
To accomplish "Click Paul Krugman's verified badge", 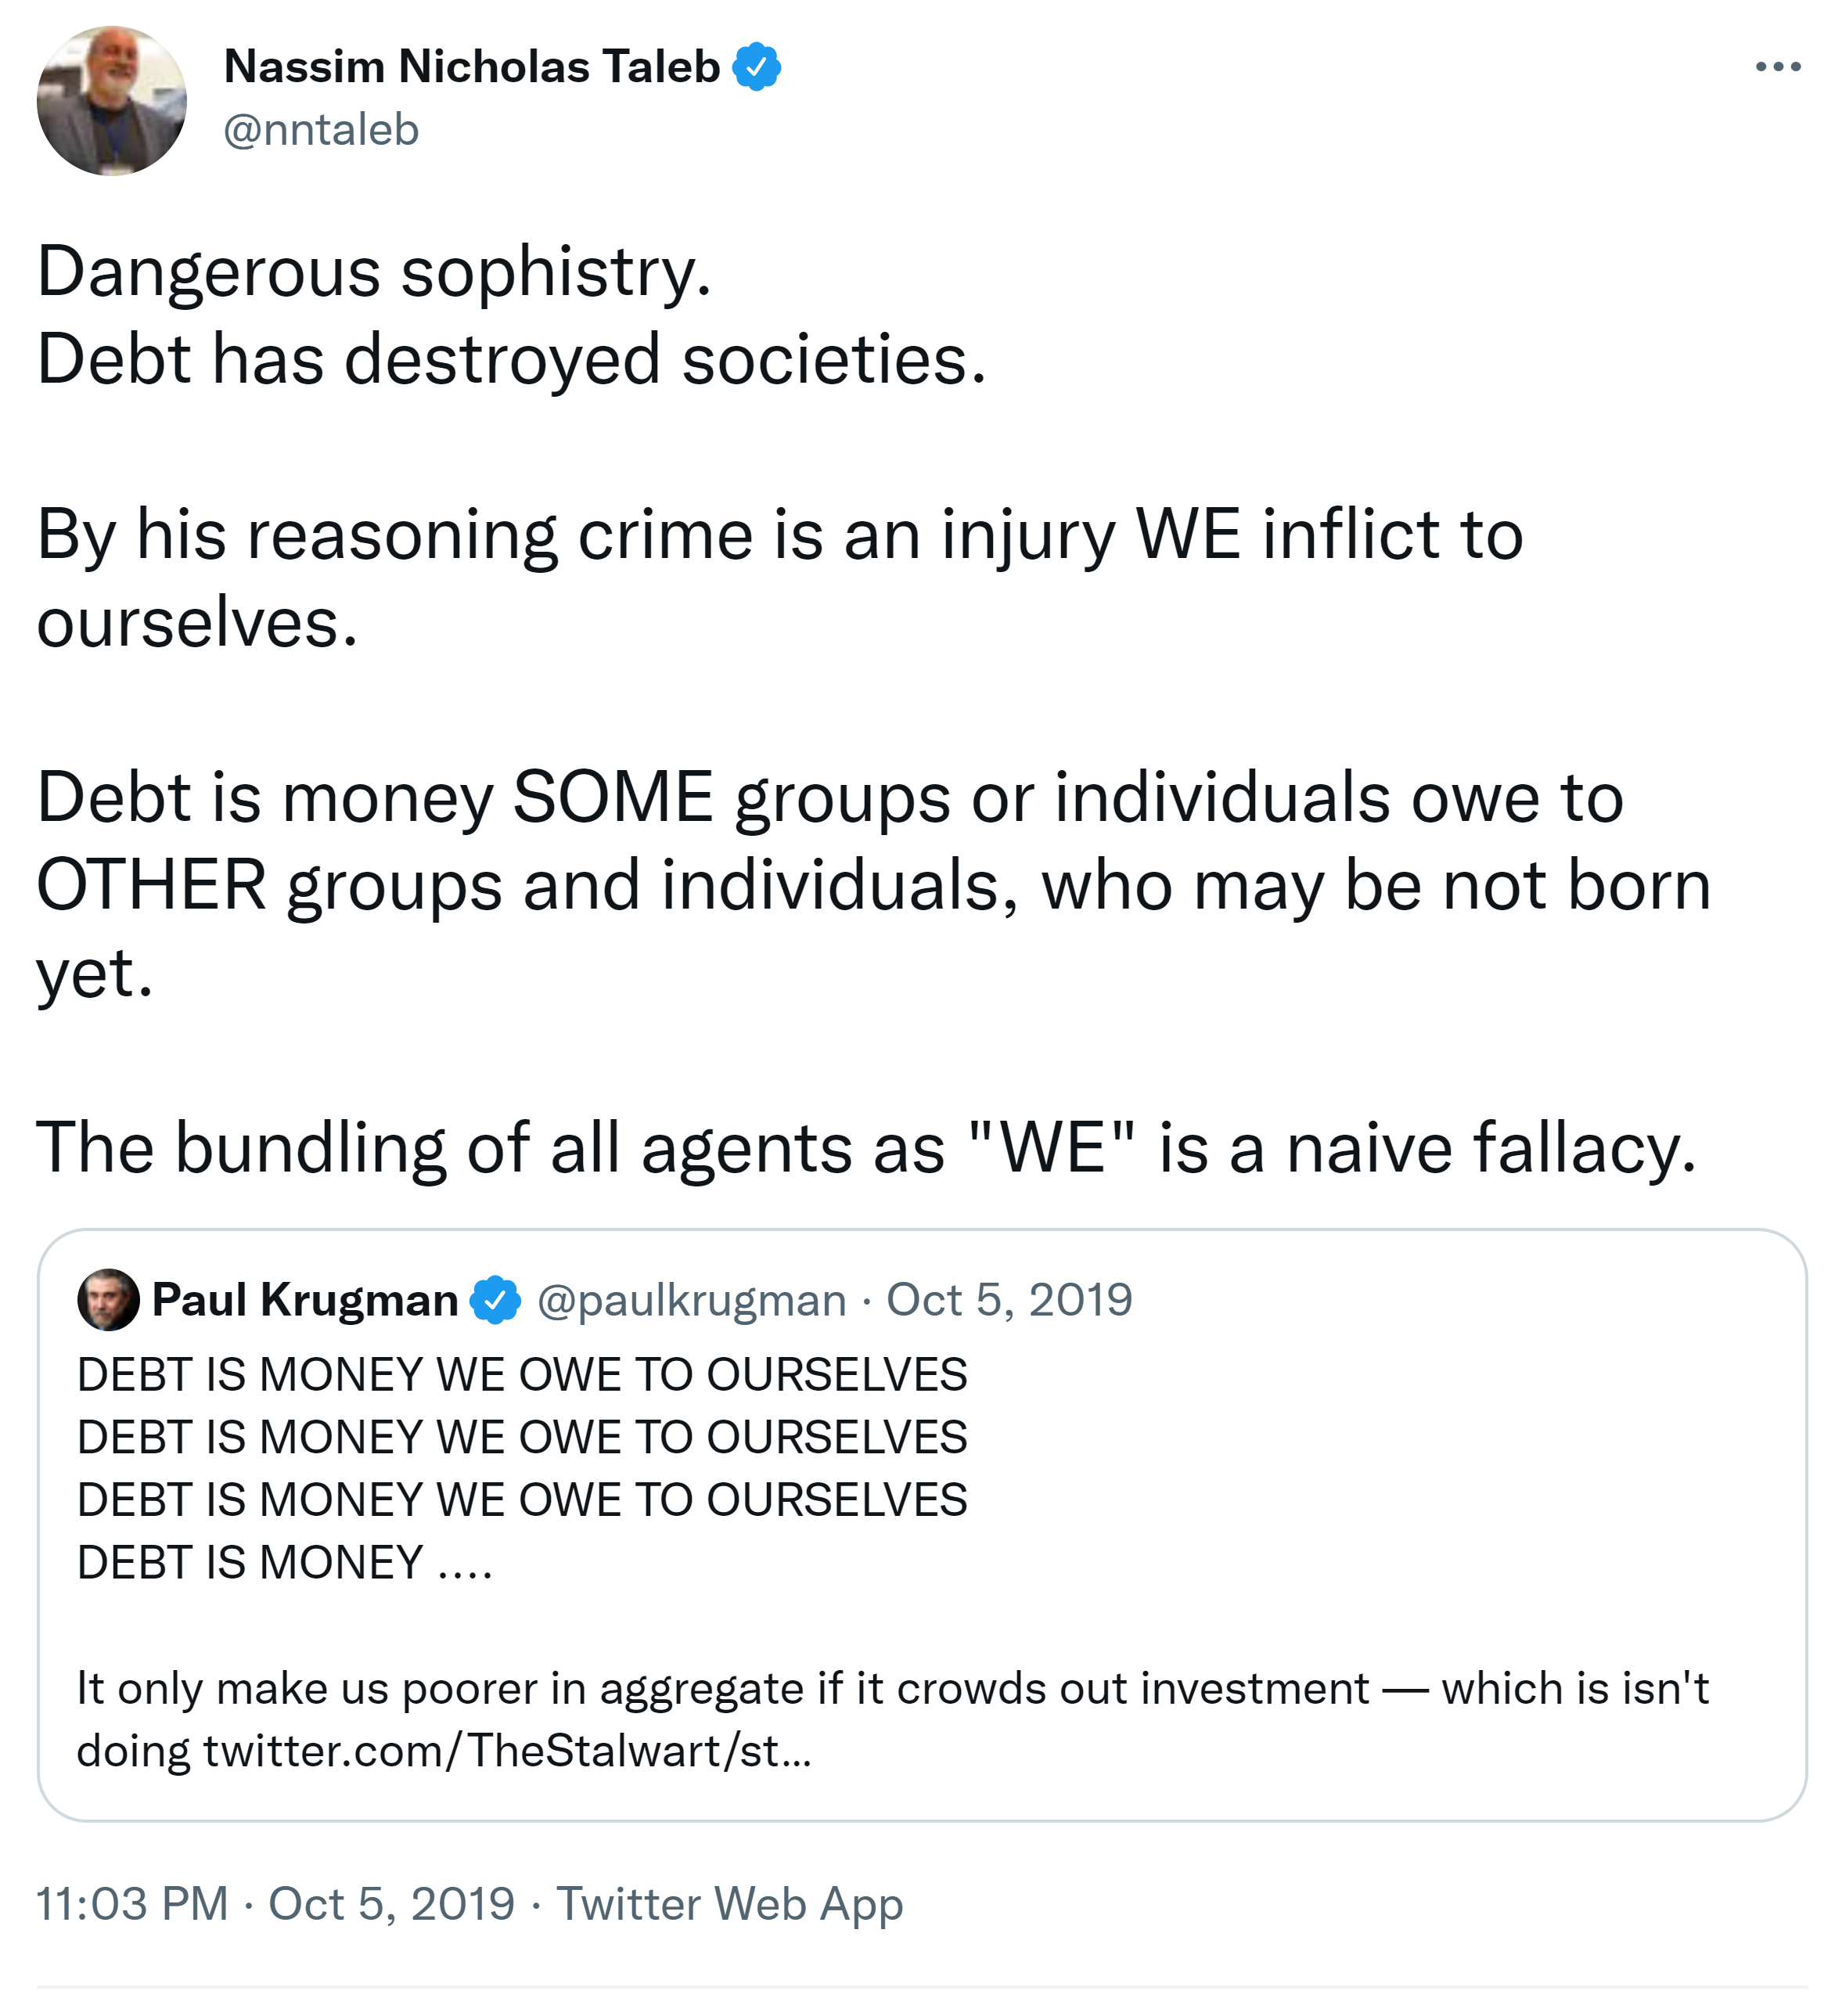I will click(x=495, y=1300).
